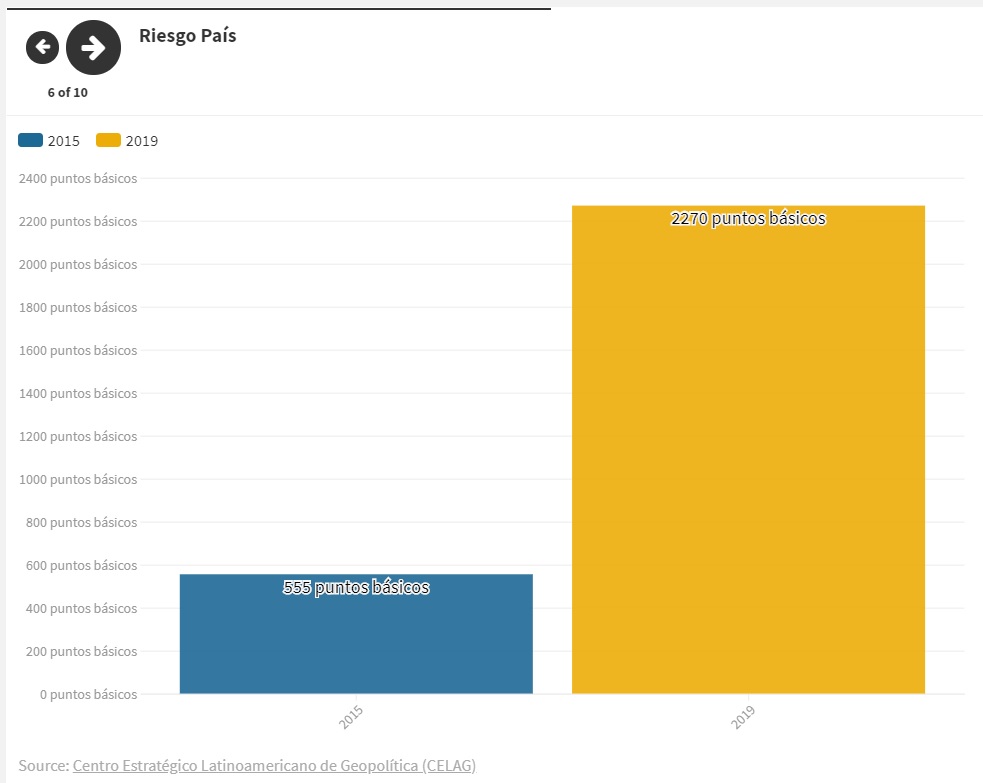
Task: Toggle the 2015 legend label
Action: click(x=64, y=141)
